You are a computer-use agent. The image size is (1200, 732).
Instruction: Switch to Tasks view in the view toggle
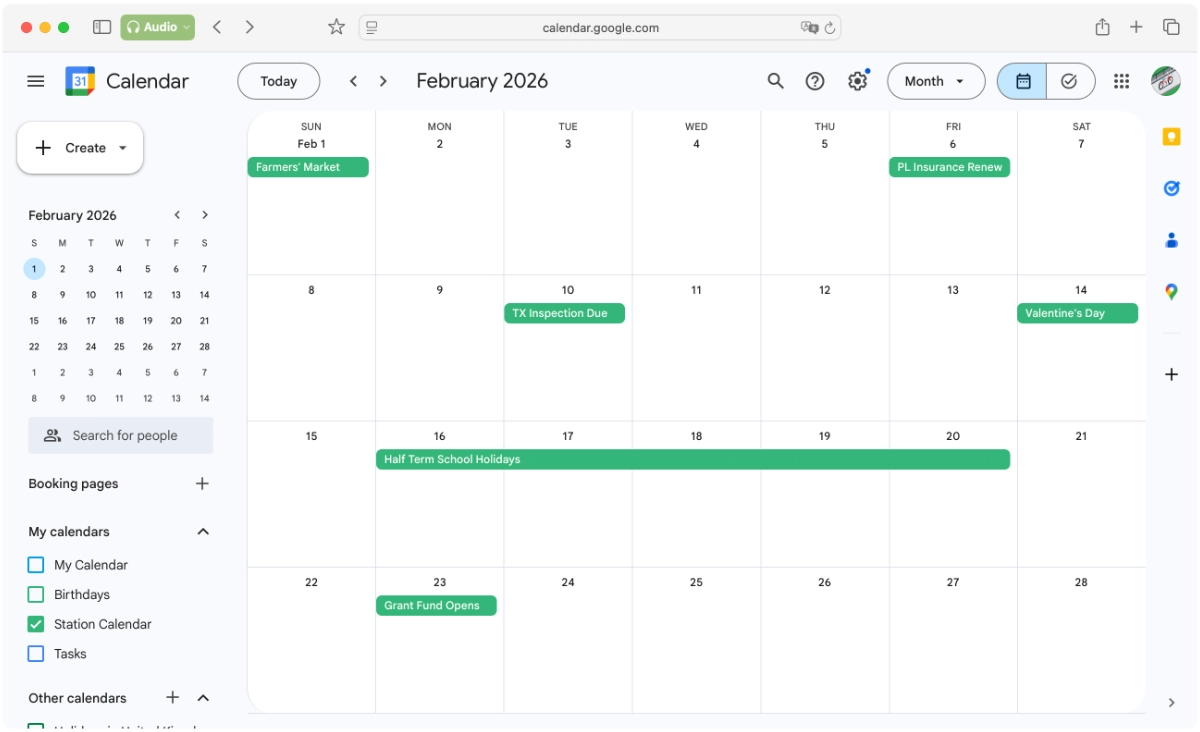tap(1071, 81)
